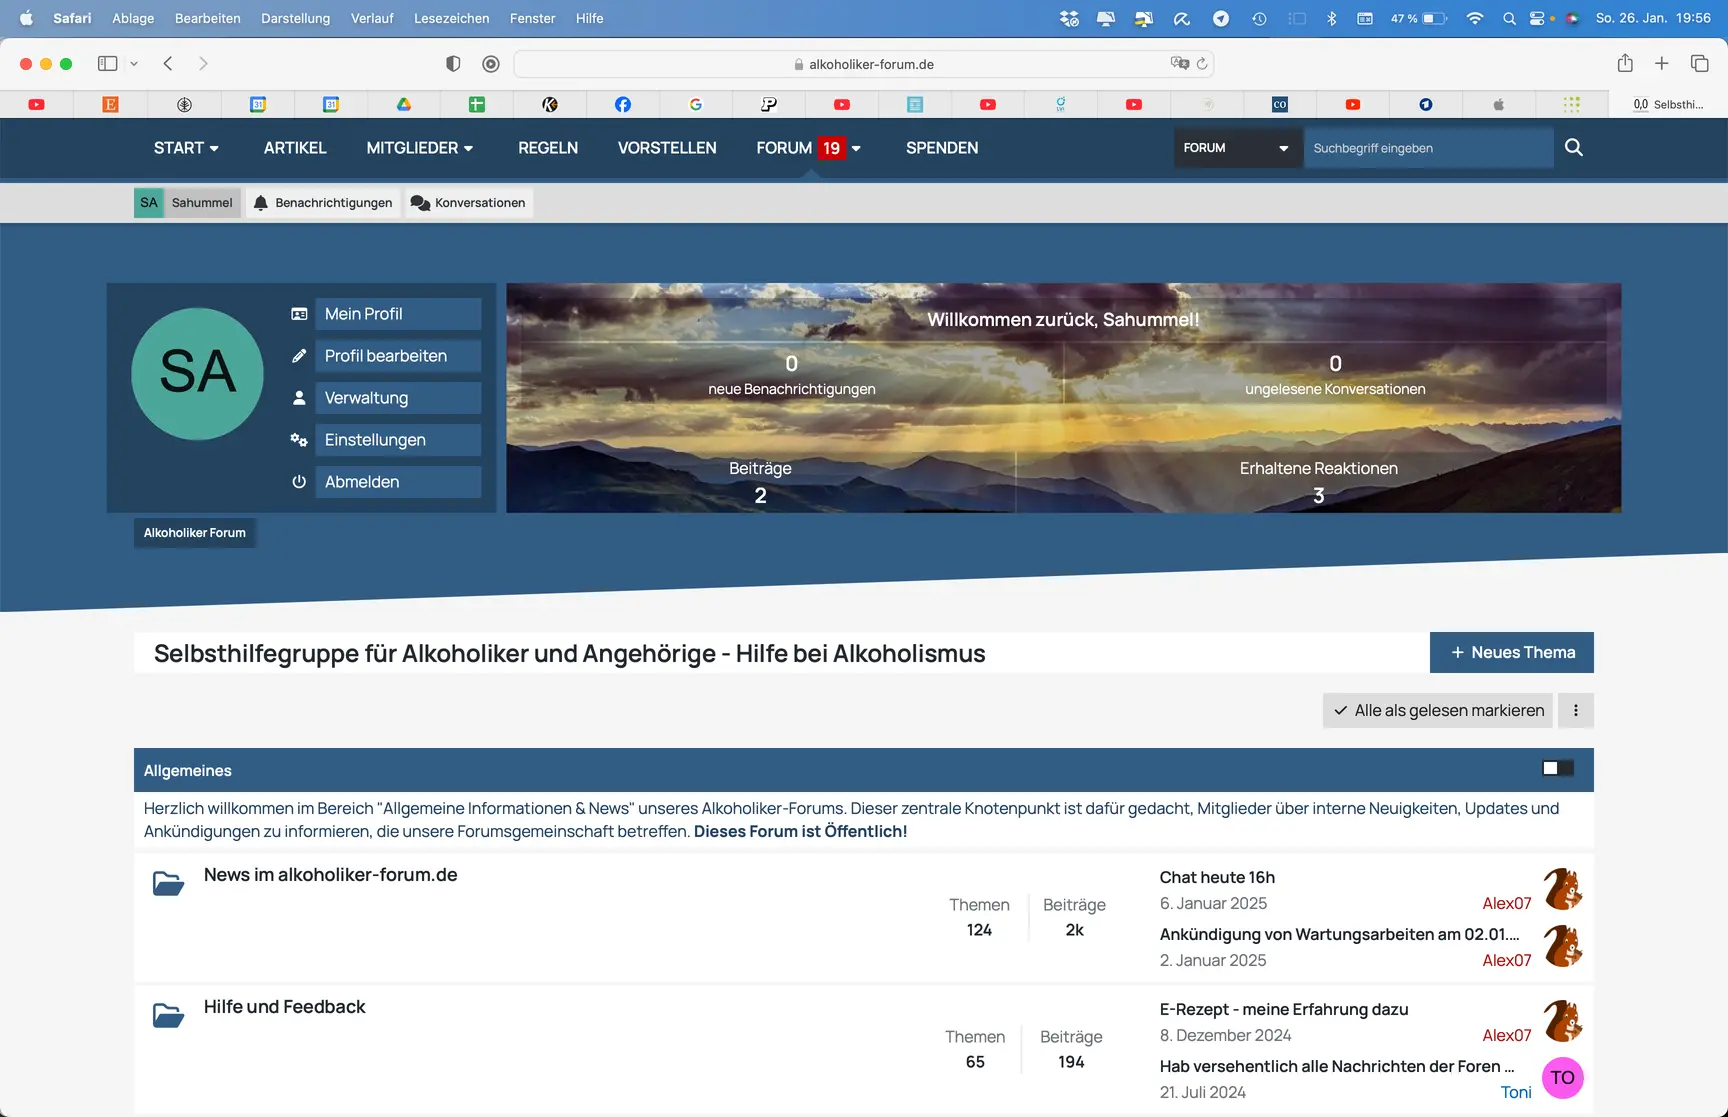Viewport: 1728px width, 1117px height.
Task: Click the Safari sidebar toggle icon
Action: 107,64
